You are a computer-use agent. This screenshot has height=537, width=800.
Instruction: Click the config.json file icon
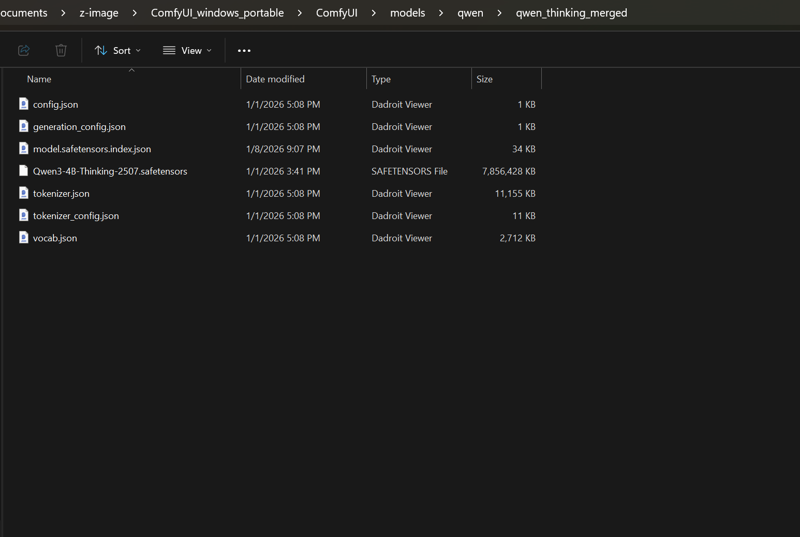[x=24, y=104]
